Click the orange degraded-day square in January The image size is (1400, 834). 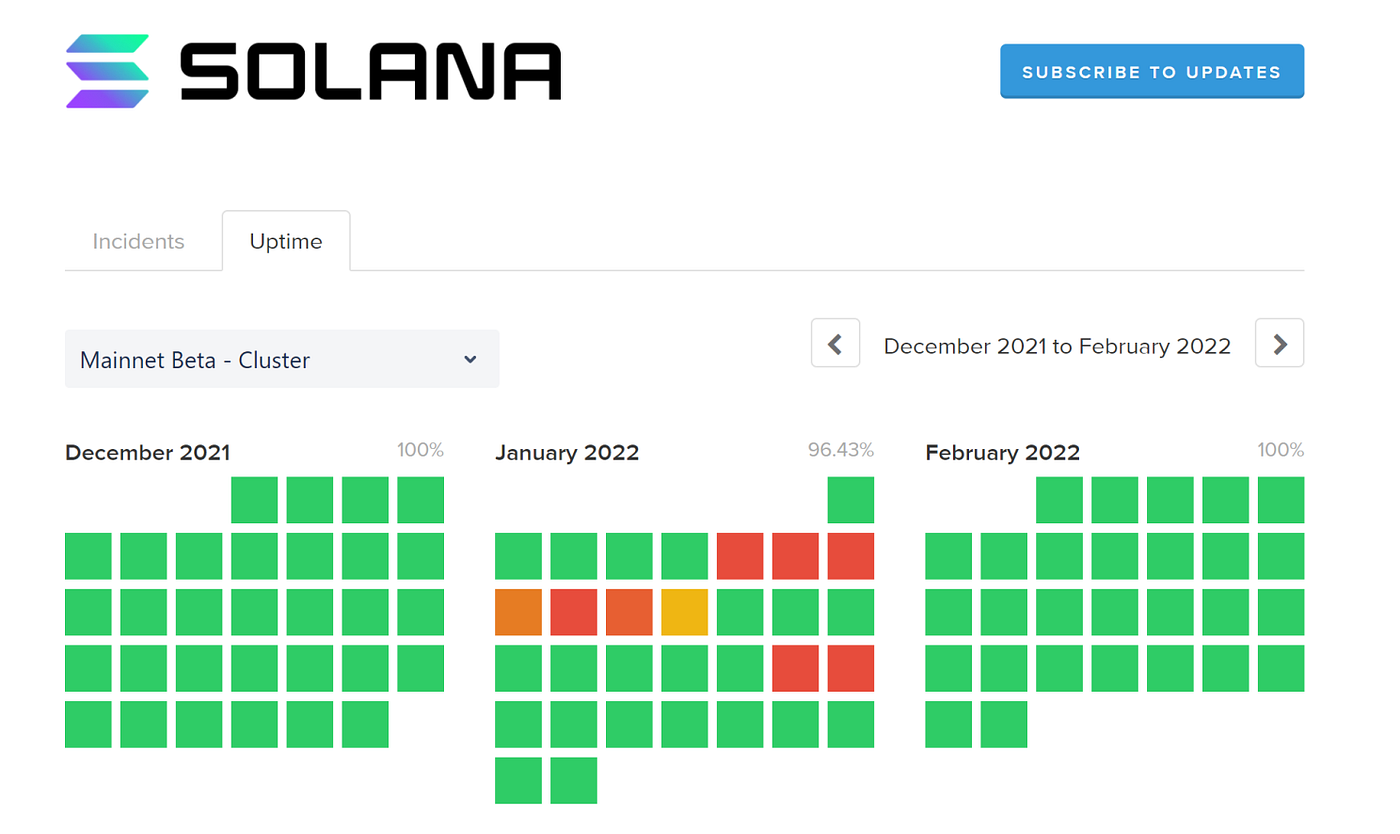(518, 611)
